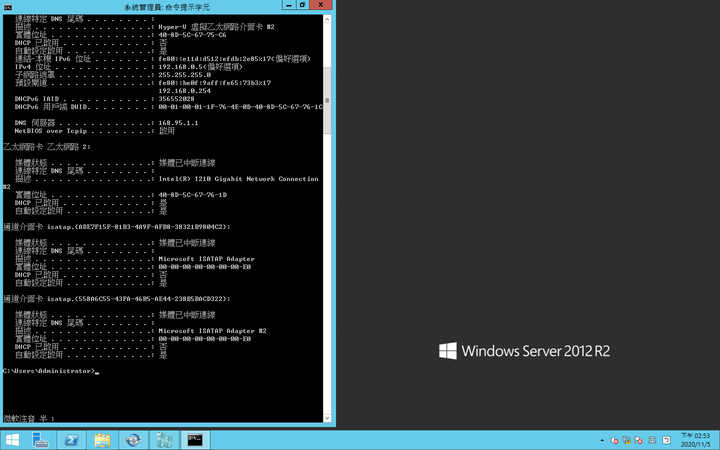Image resolution: width=720 pixels, height=450 pixels.
Task: Click the NetBIOS over Tcpip line
Action: pyautogui.click(x=94, y=131)
